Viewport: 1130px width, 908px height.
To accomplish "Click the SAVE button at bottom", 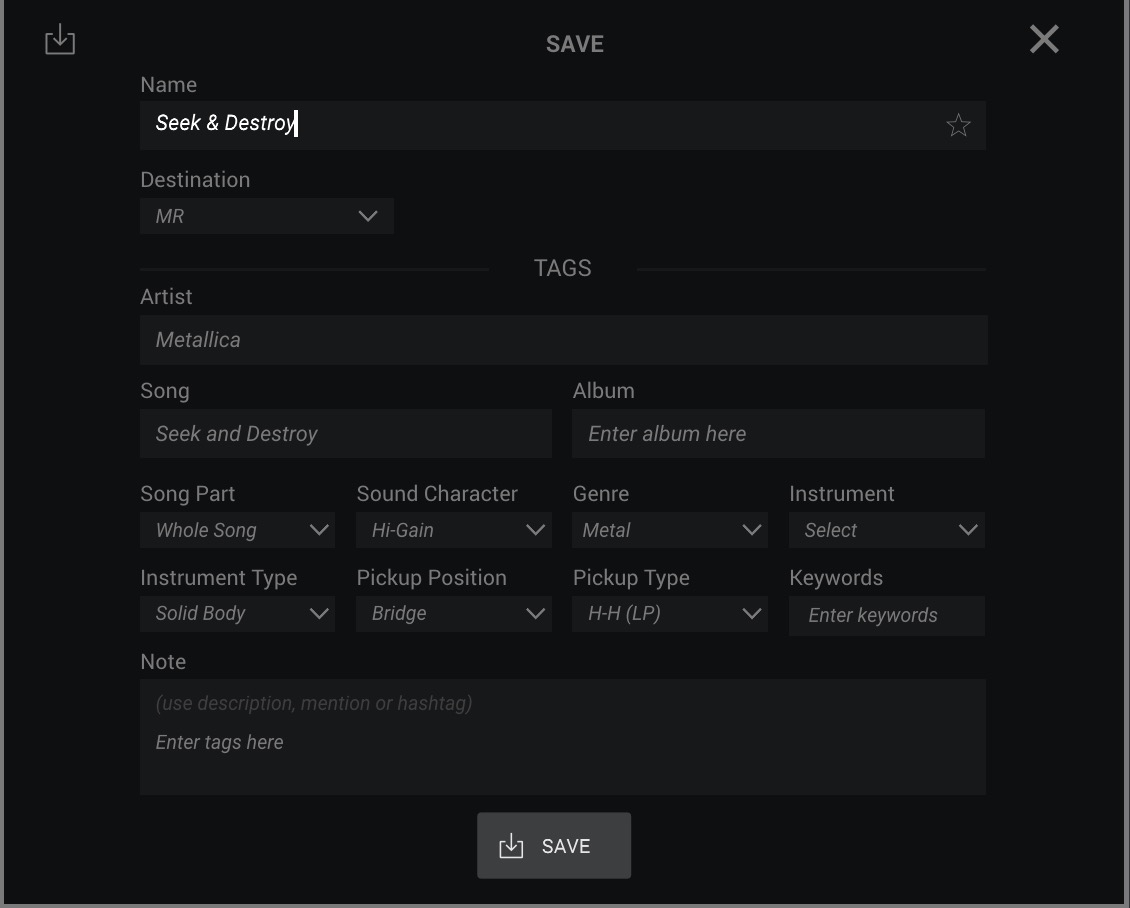I will tap(554, 846).
